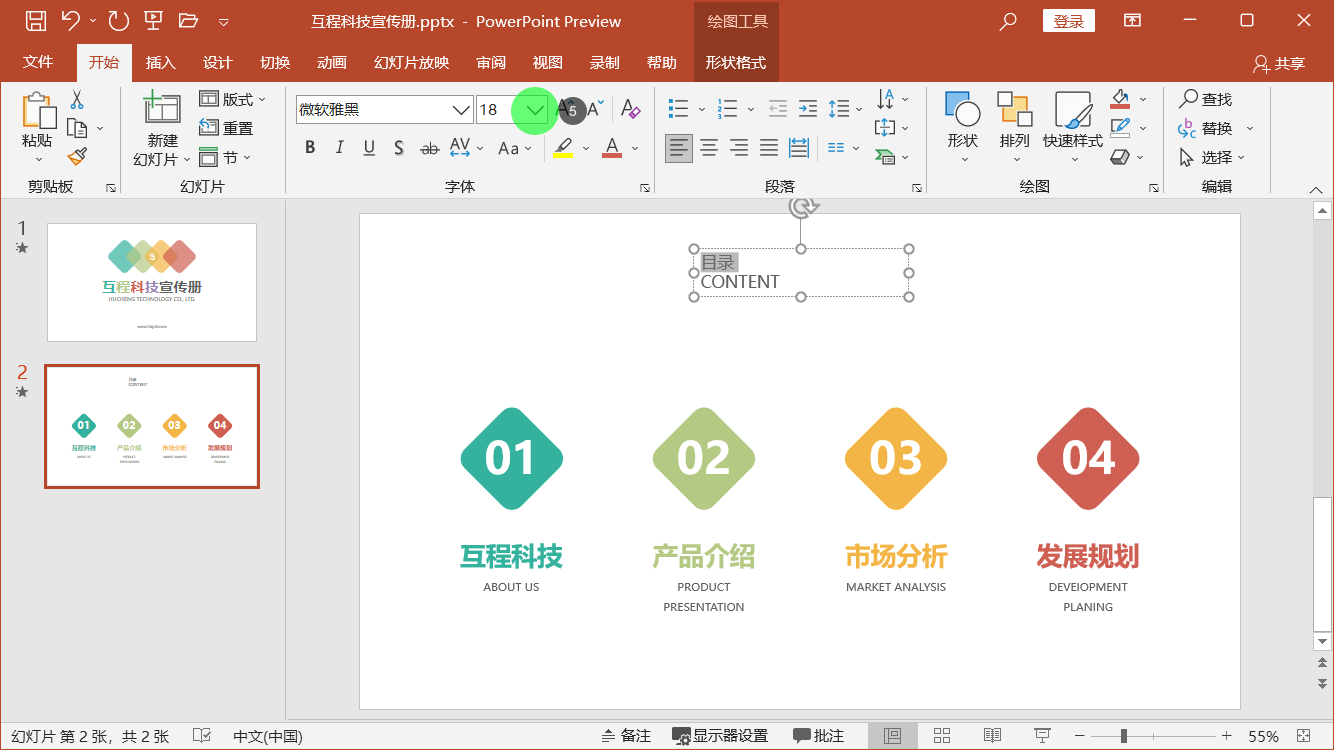Switch to Normal view in status bar
1334x750 pixels.
tap(893, 736)
